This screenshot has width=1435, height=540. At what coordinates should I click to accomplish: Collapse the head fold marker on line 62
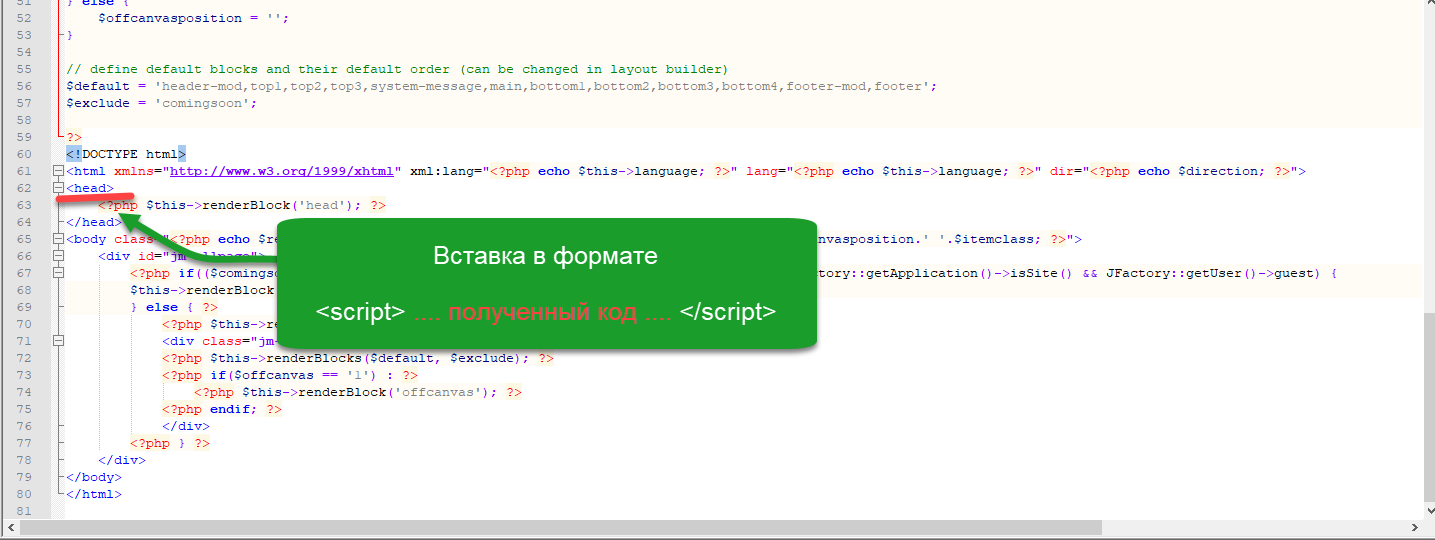[x=57, y=188]
